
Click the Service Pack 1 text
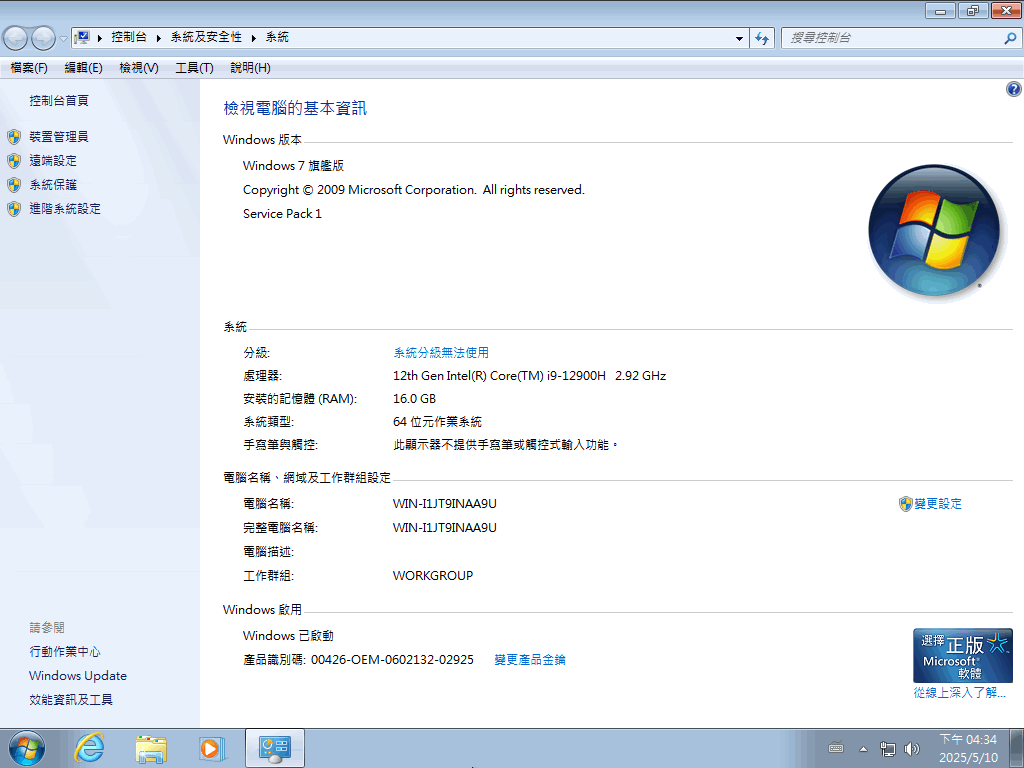282,214
